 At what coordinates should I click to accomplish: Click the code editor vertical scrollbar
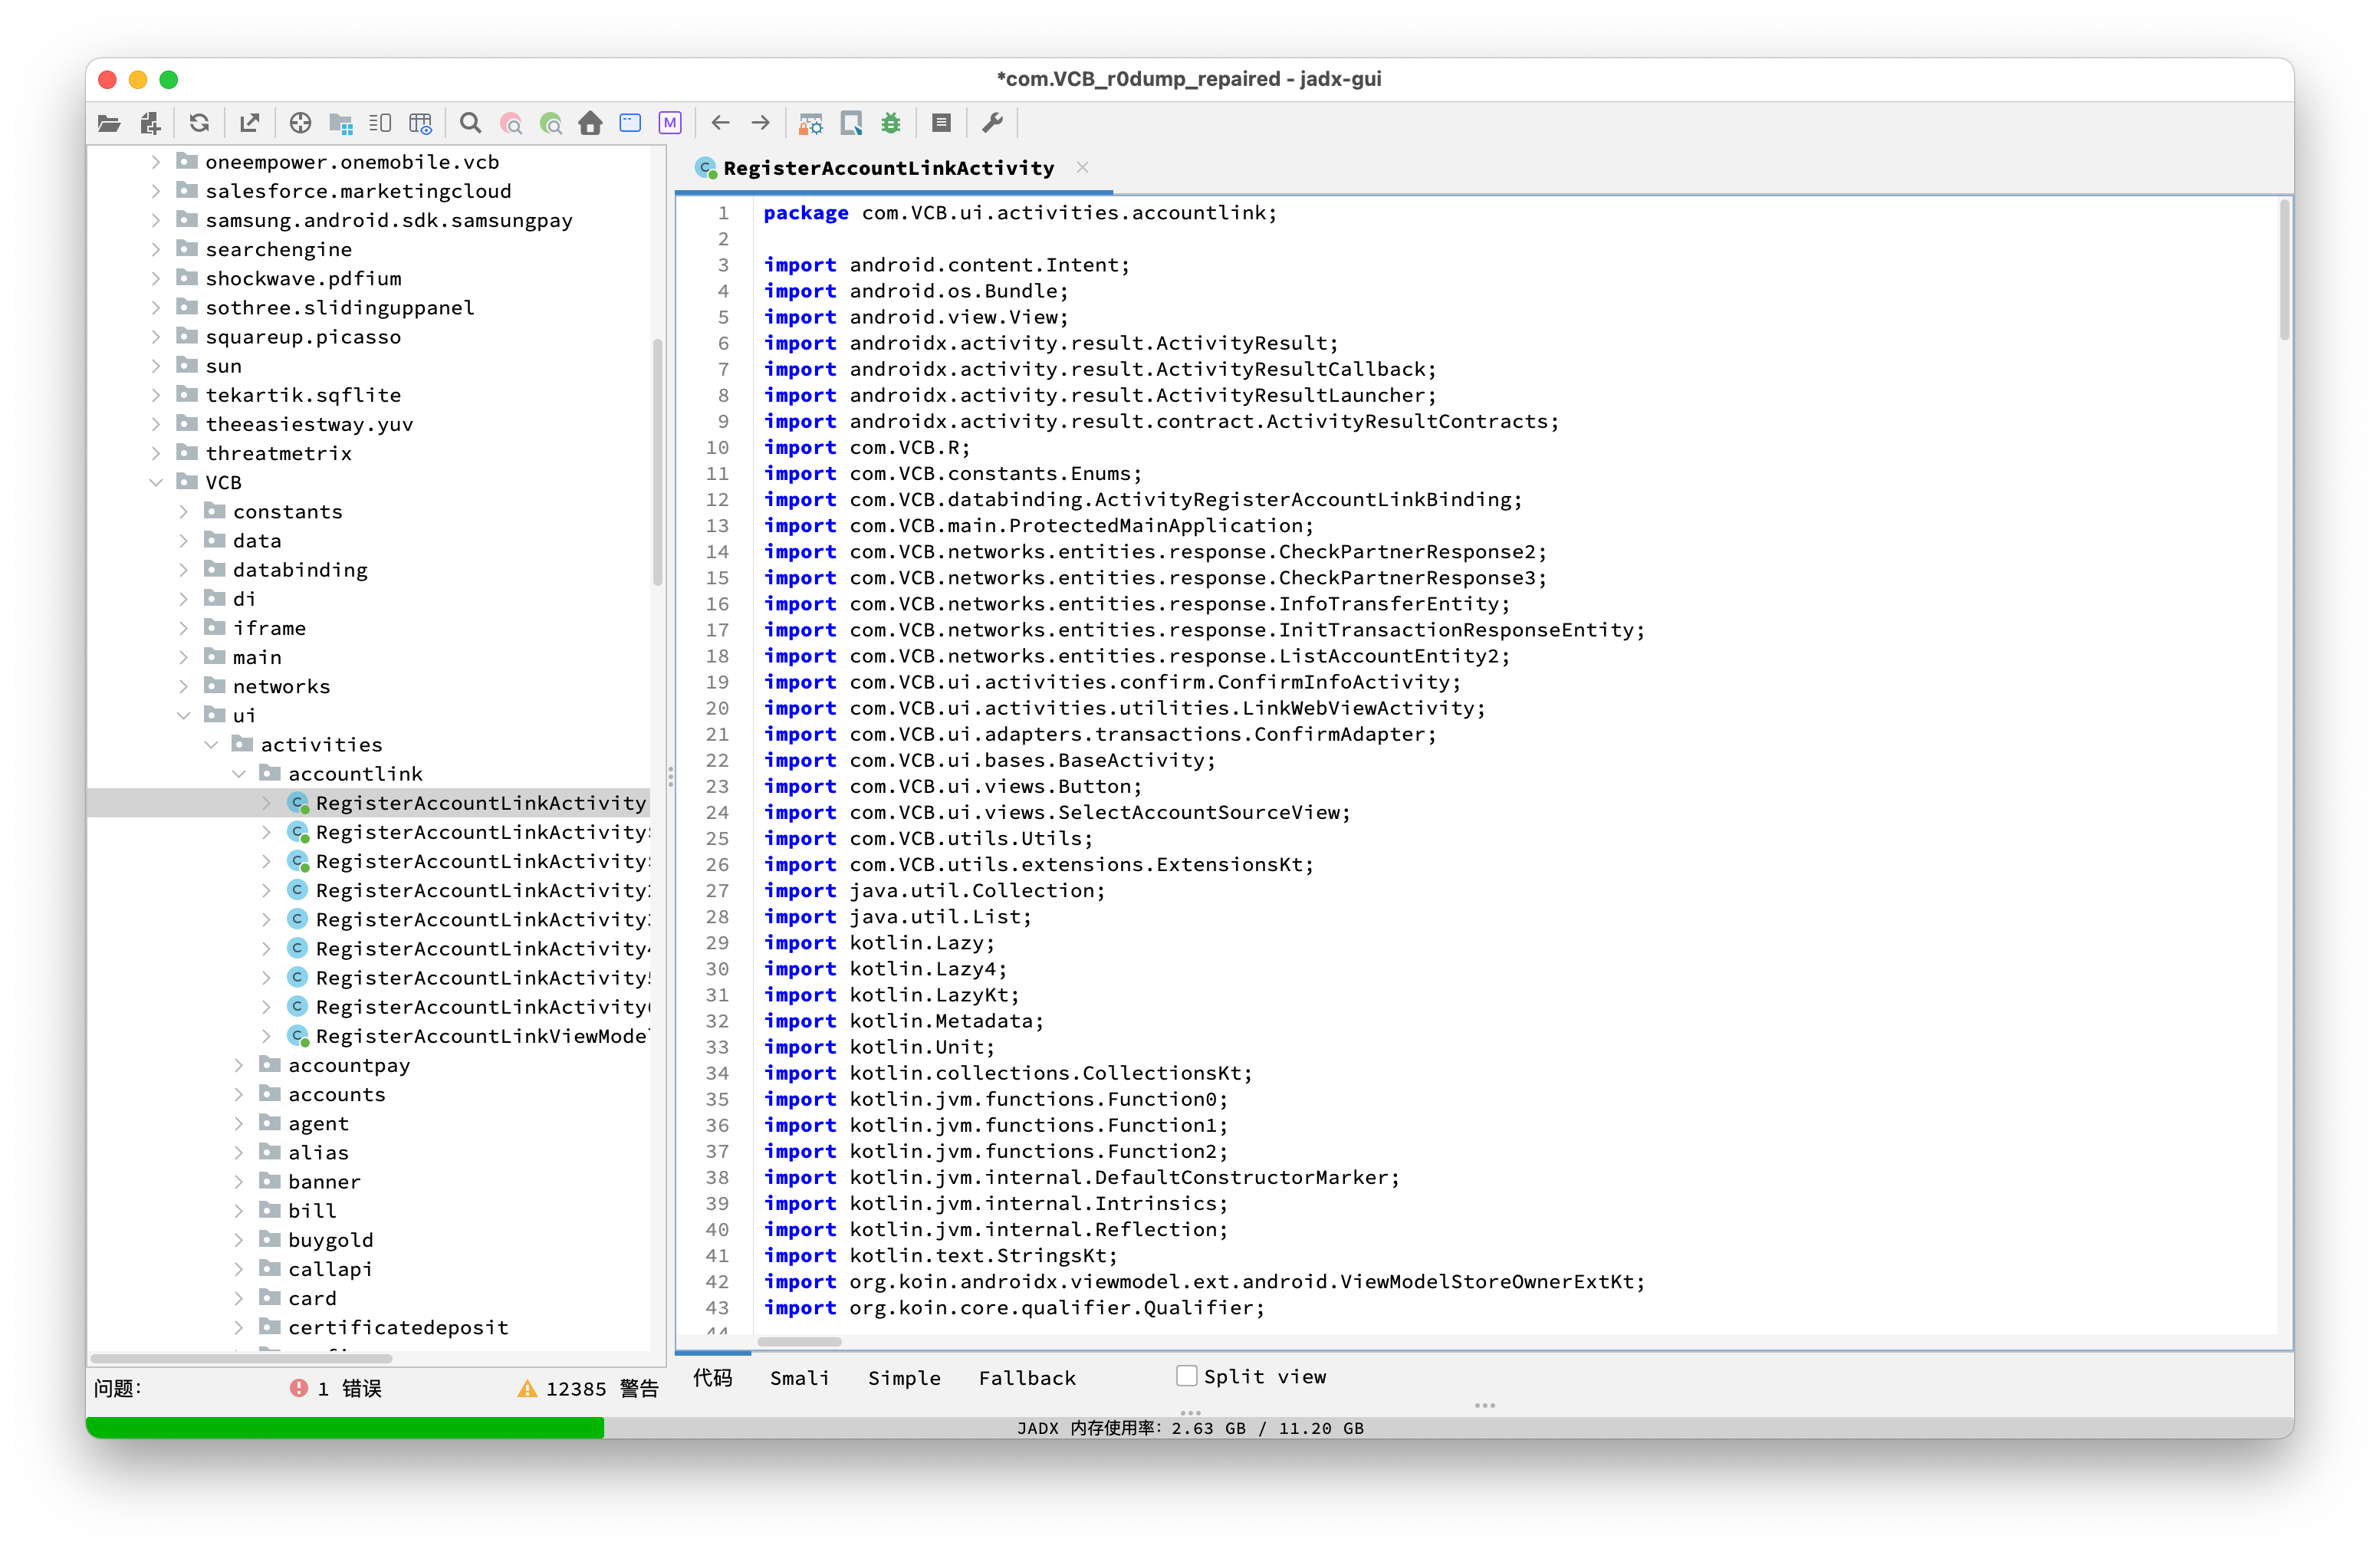[2284, 270]
